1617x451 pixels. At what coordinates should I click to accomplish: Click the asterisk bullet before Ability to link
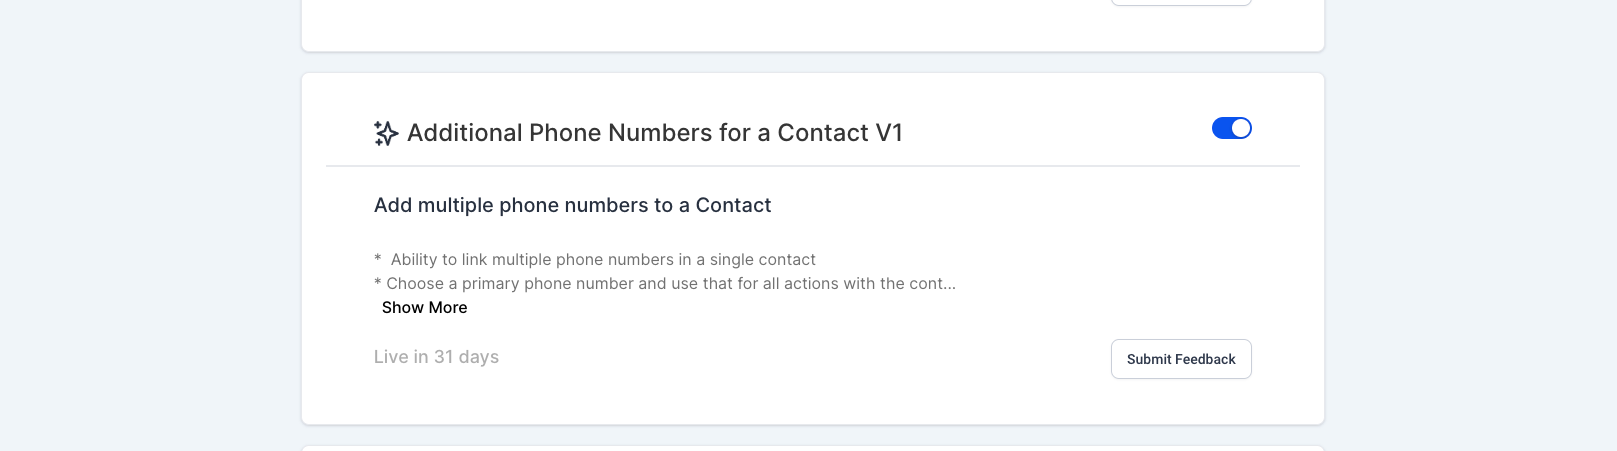coord(378,260)
